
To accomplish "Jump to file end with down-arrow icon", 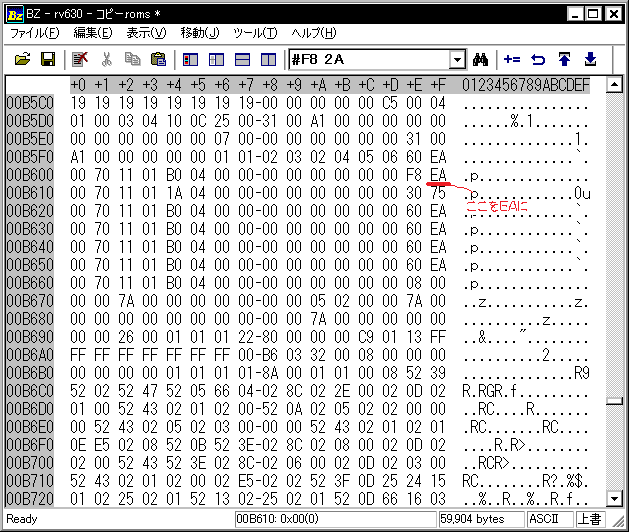I will tap(590, 60).
